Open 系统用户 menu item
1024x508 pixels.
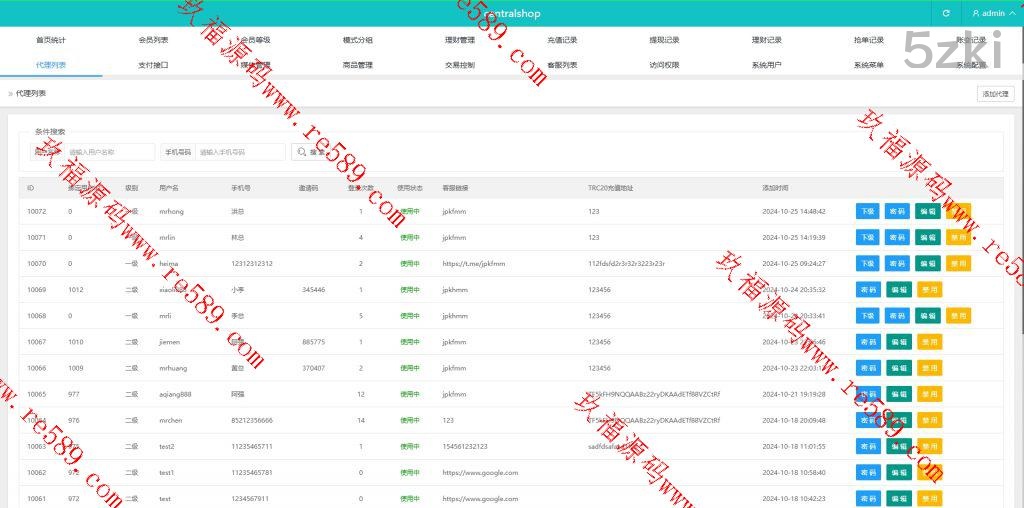tap(766, 65)
